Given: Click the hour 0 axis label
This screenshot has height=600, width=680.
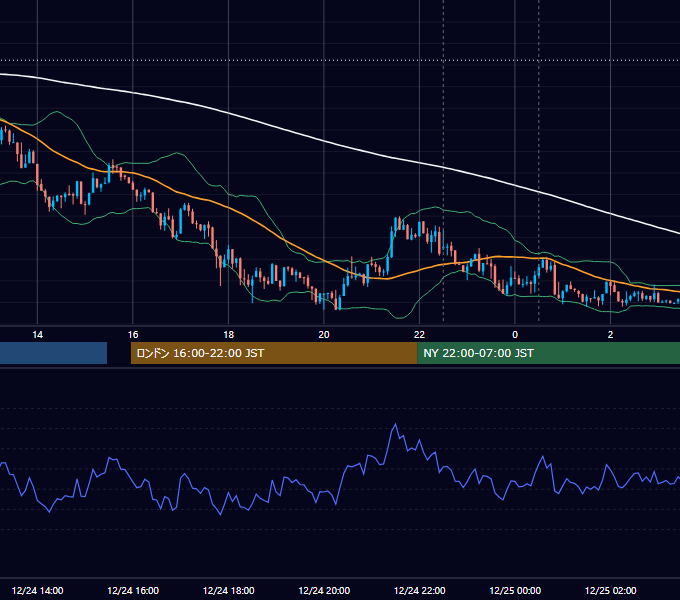Looking at the screenshot, I should [515, 334].
